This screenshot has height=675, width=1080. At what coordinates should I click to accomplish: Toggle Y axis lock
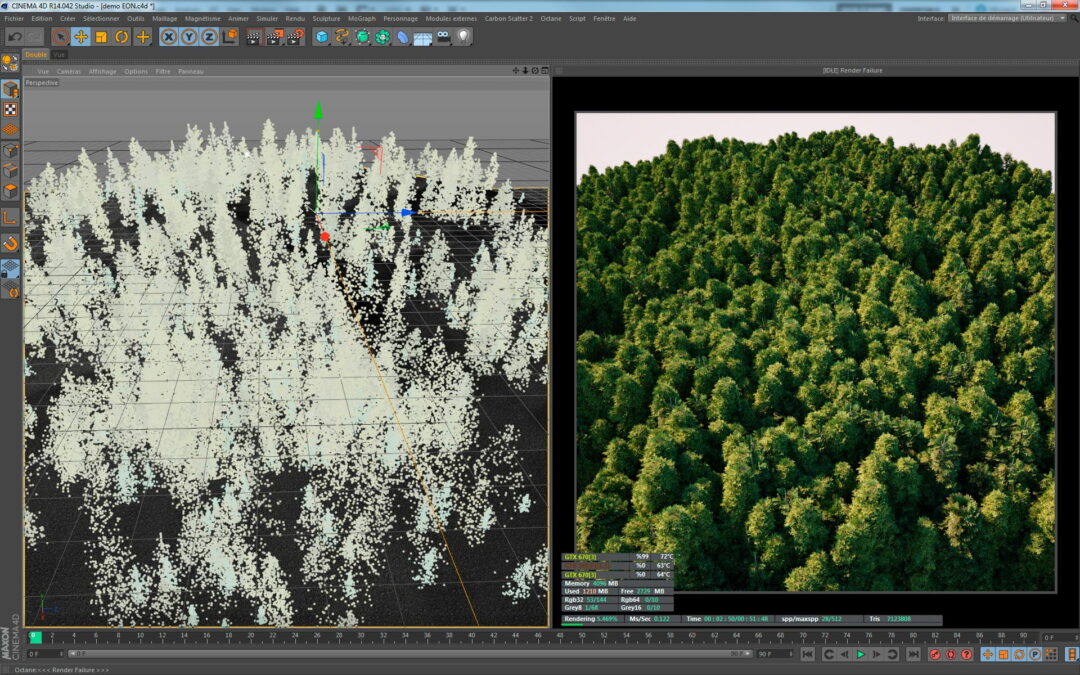point(189,37)
